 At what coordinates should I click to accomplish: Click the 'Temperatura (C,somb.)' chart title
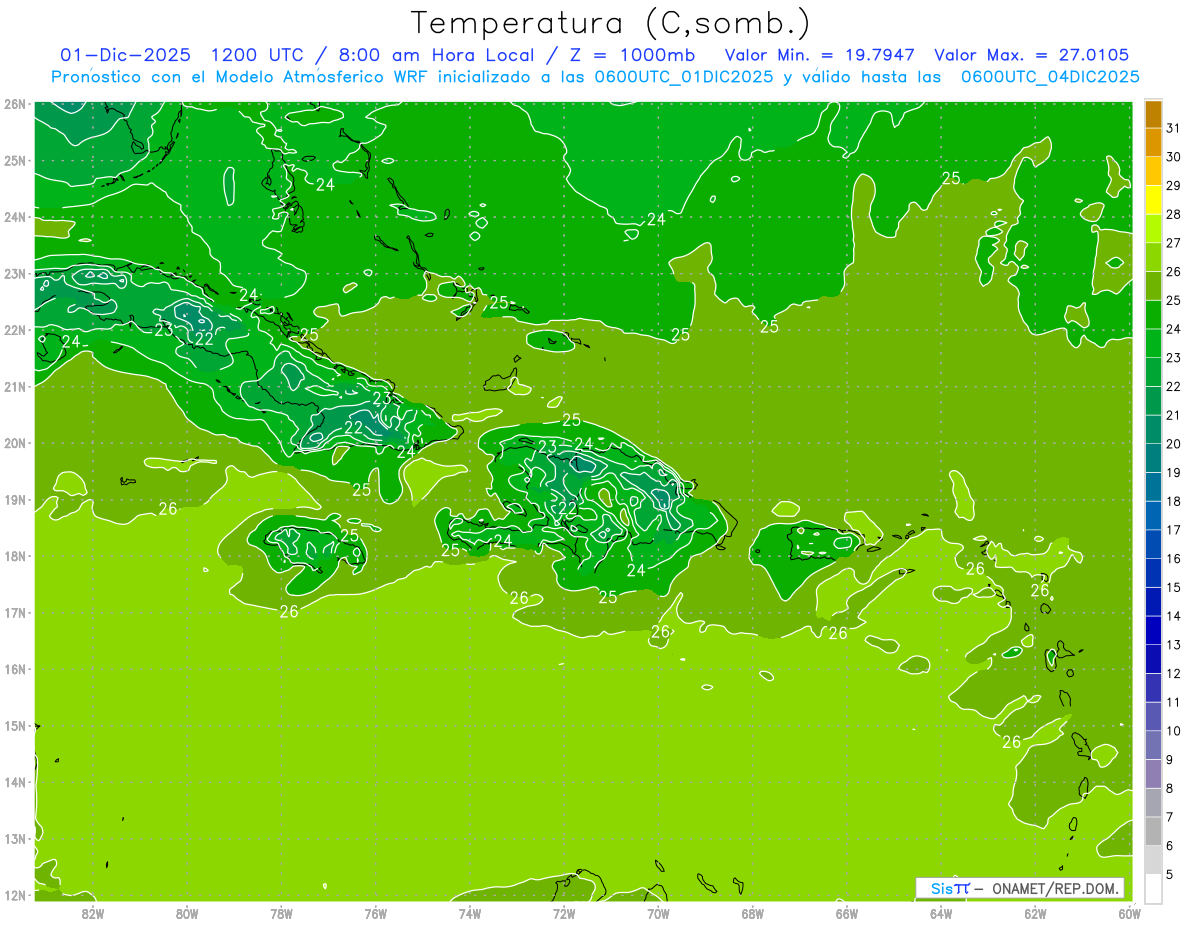611,23
